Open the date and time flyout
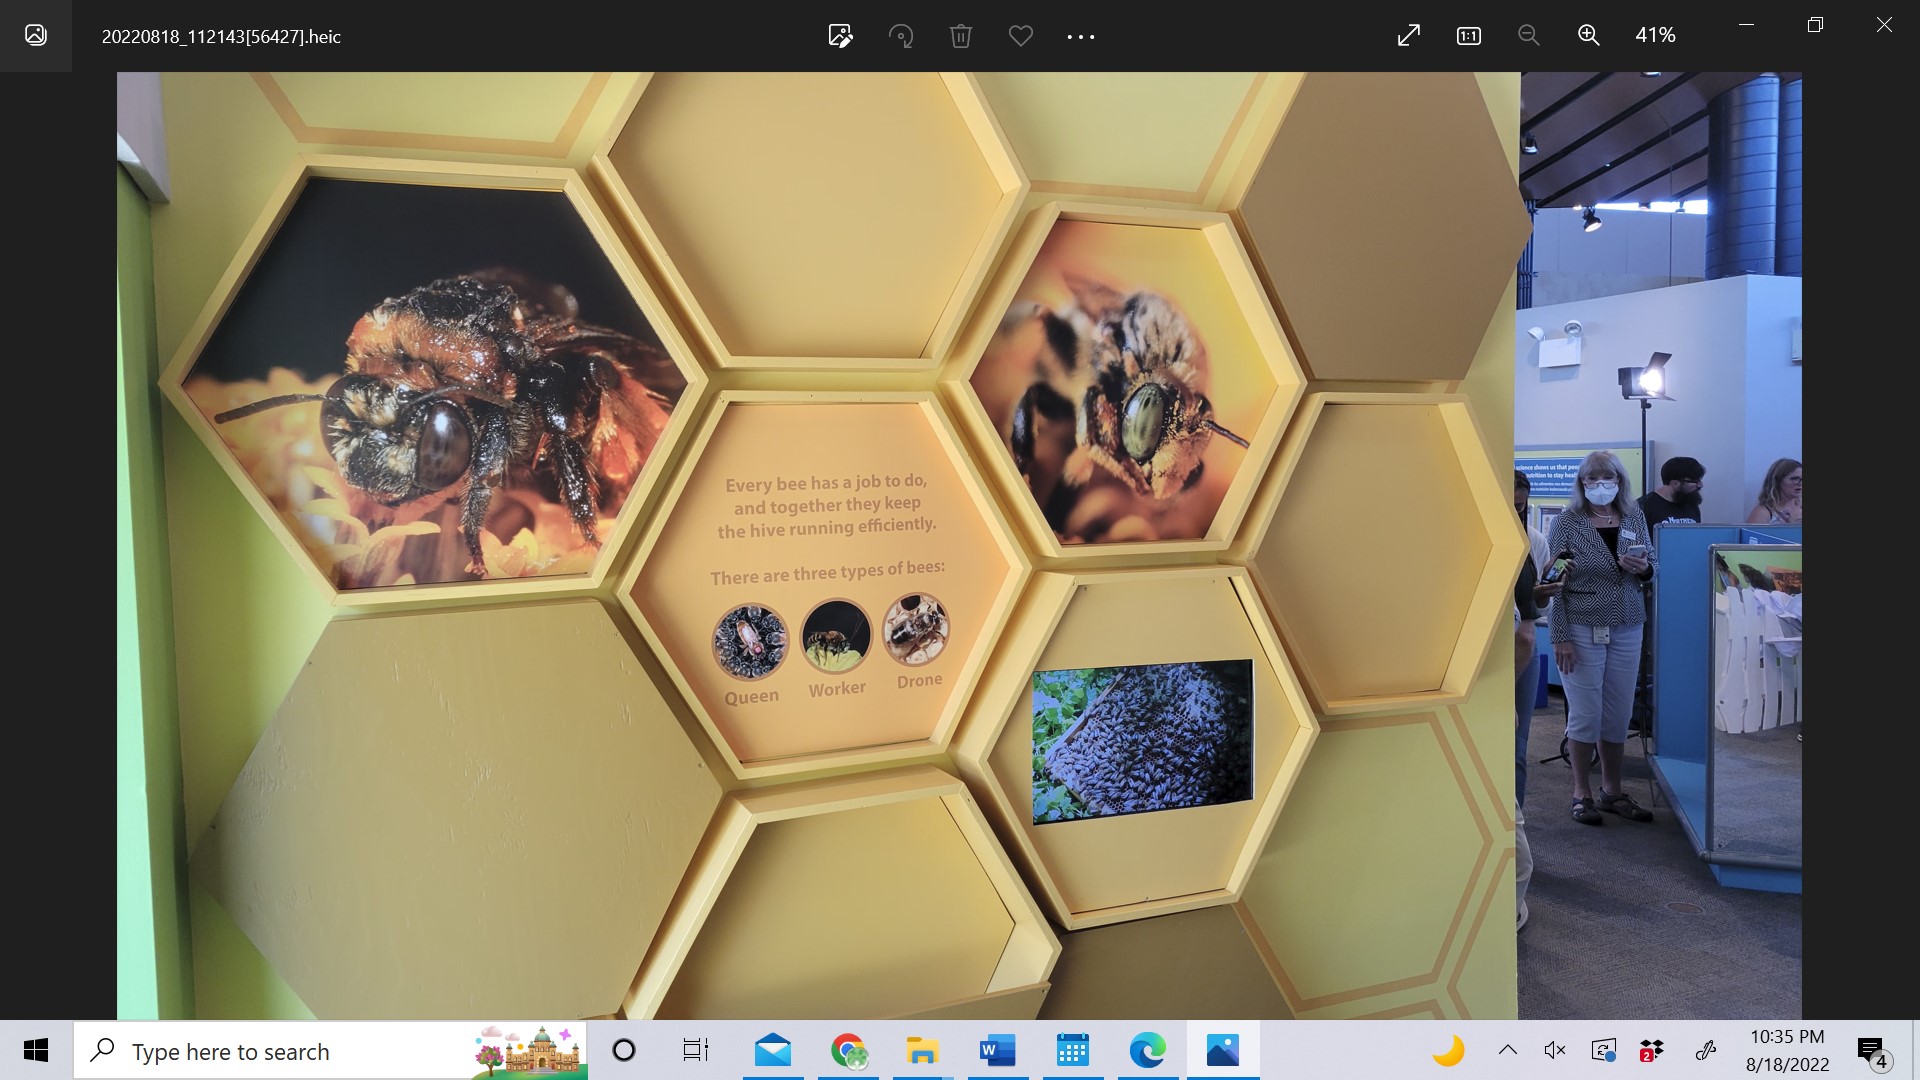Screen dimensions: 1920x1080 tap(1787, 1050)
